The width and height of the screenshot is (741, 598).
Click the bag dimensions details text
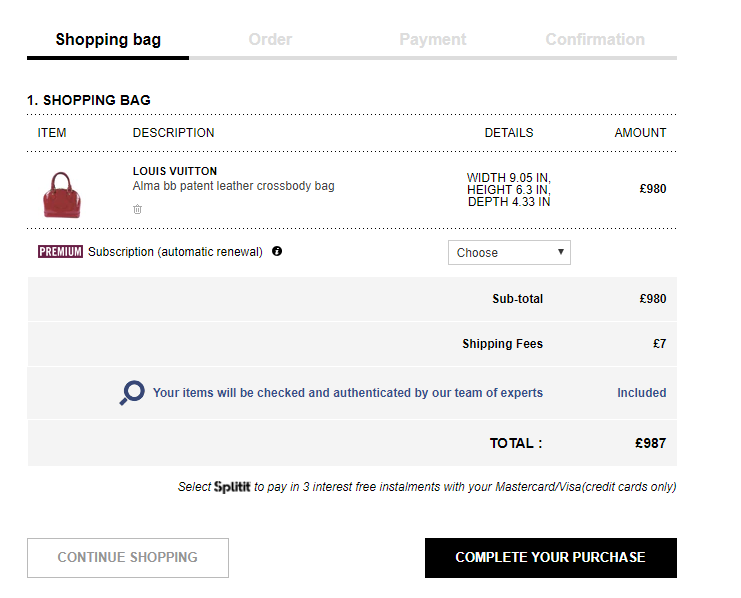(x=509, y=190)
